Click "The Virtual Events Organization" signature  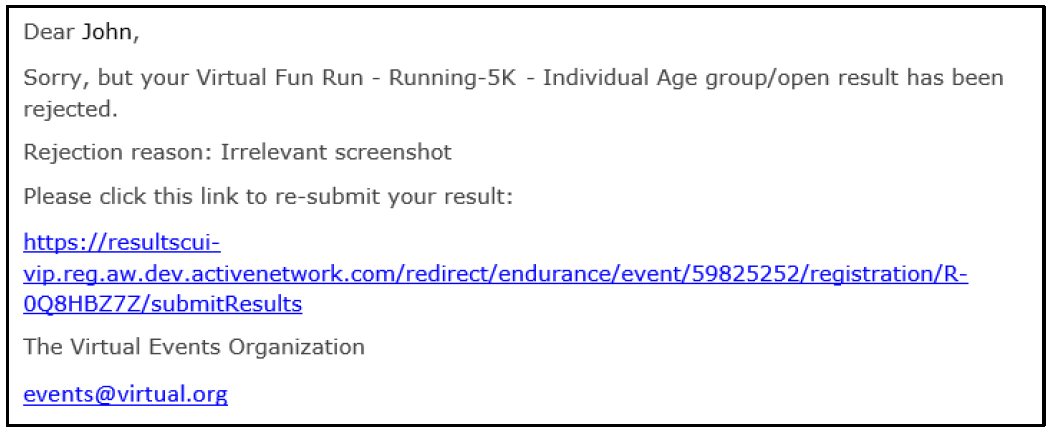tap(194, 348)
